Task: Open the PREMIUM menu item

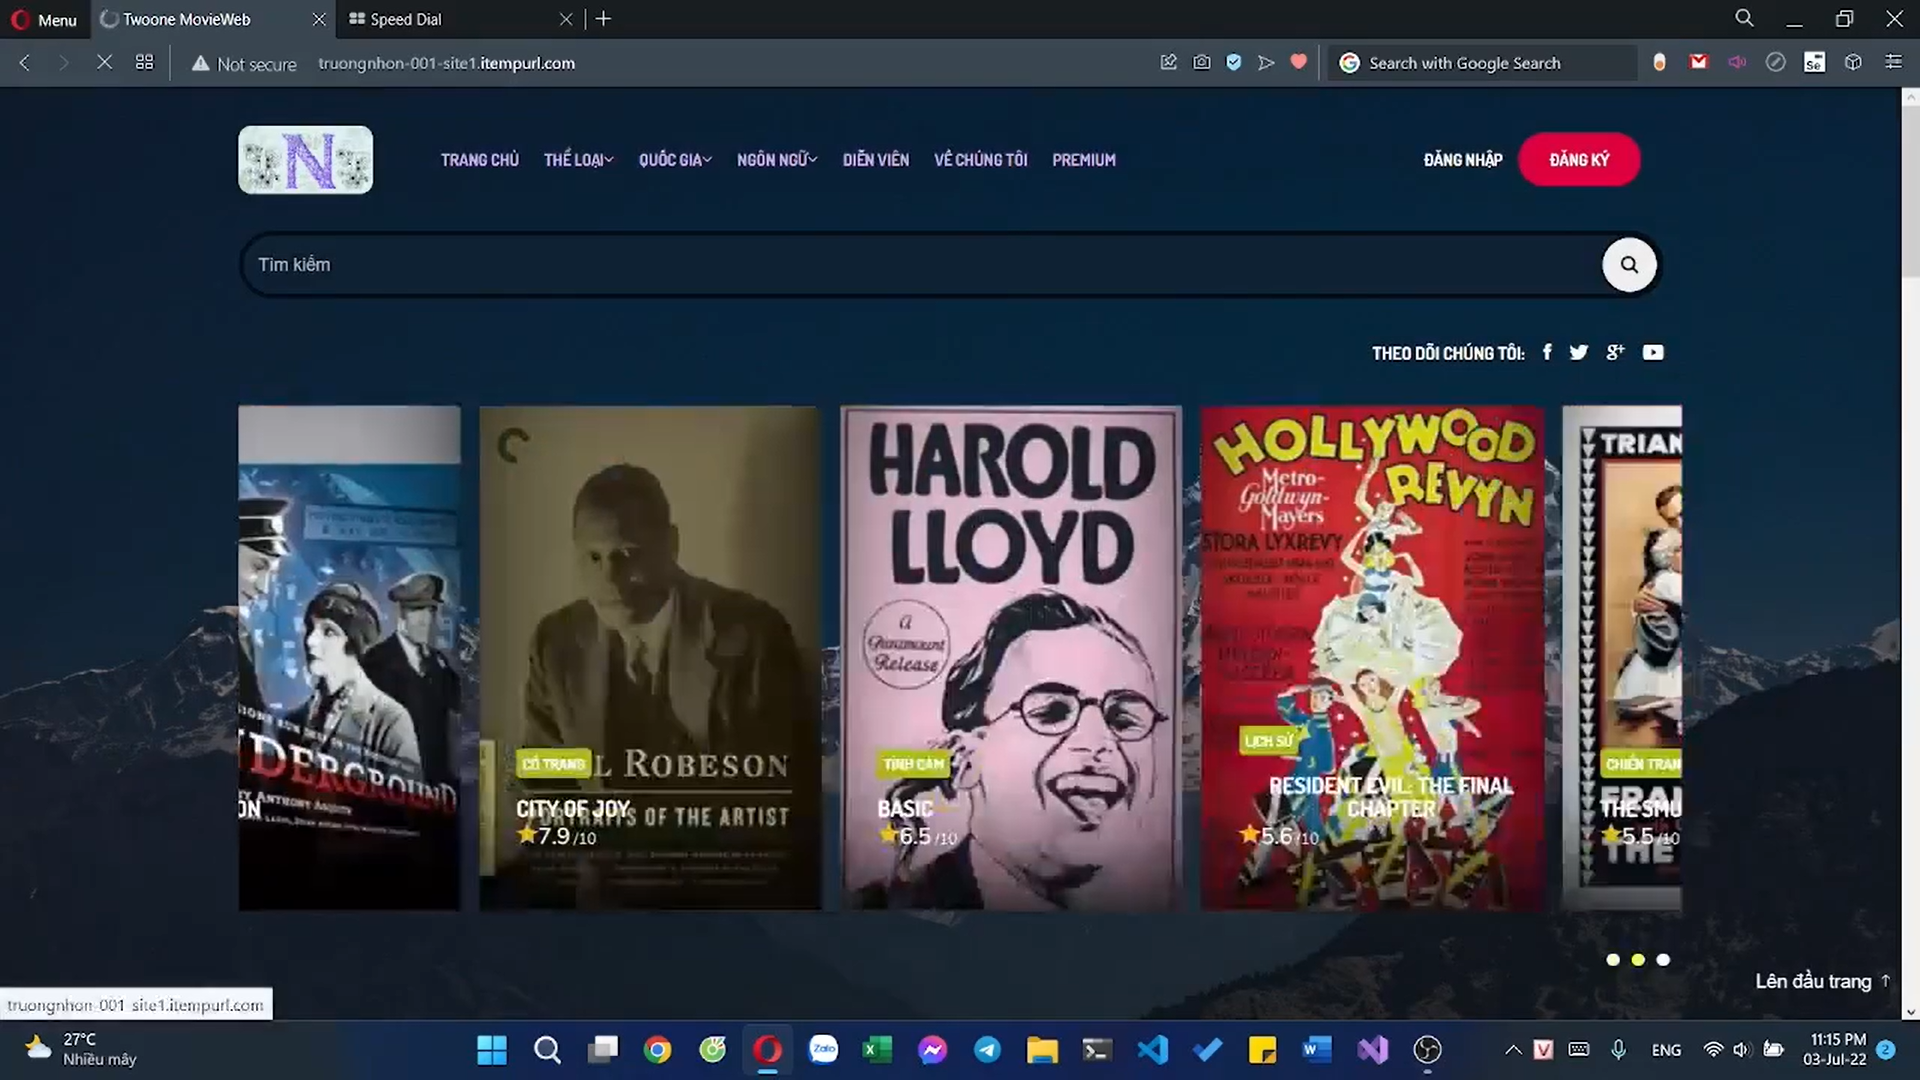Action: point(1084,160)
